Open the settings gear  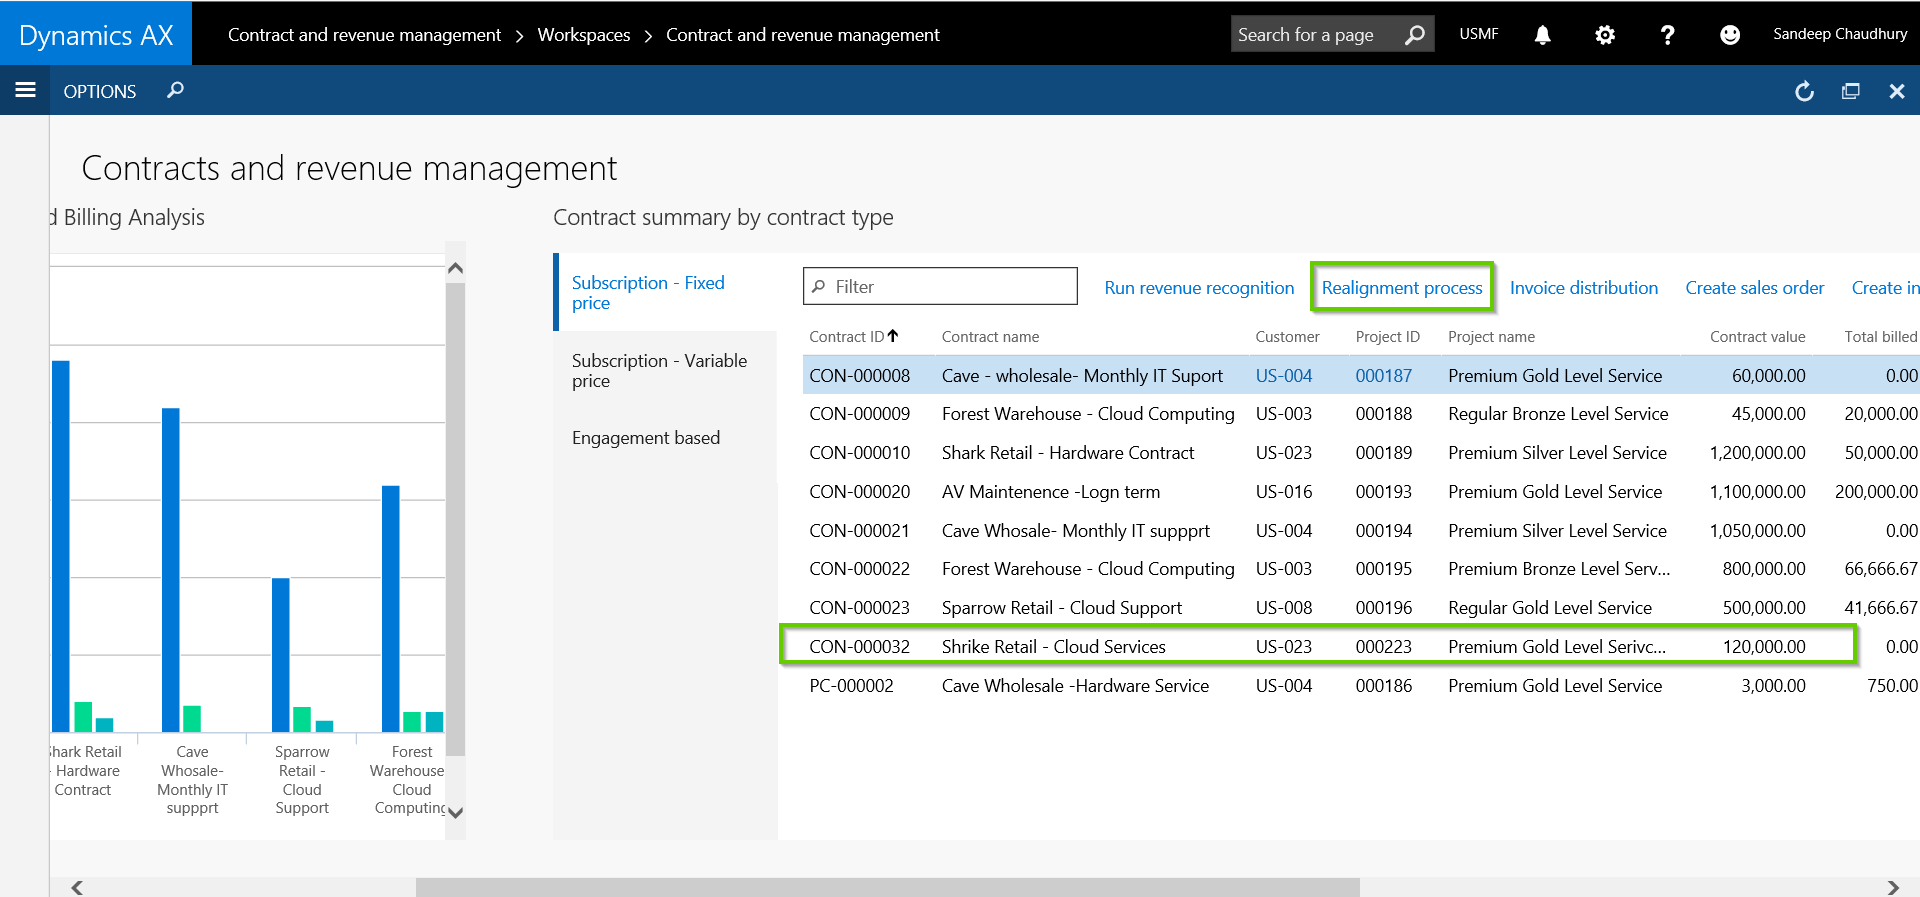click(x=1604, y=35)
